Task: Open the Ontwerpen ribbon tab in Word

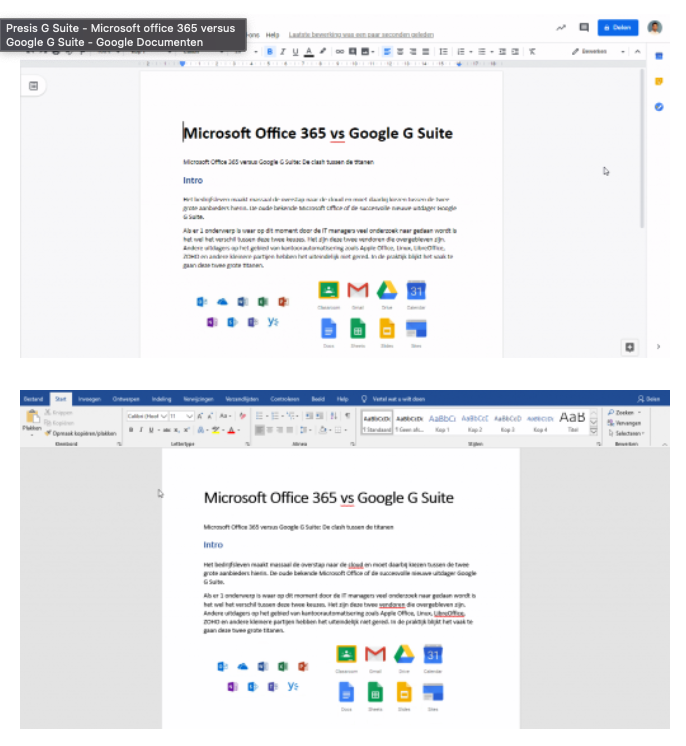Action: pos(126,398)
